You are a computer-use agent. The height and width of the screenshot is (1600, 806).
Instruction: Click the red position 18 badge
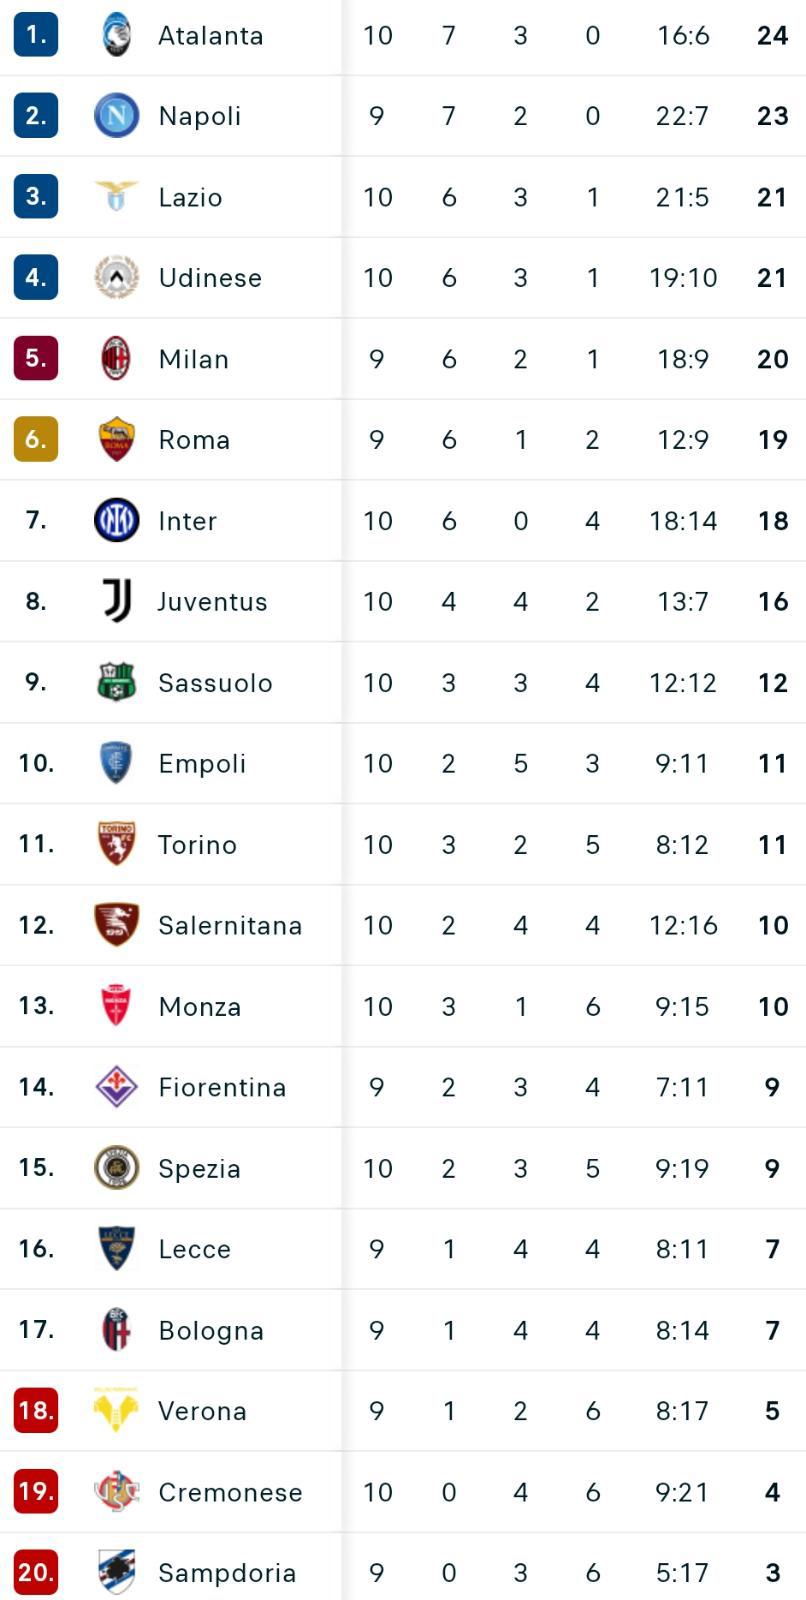coord(36,1410)
